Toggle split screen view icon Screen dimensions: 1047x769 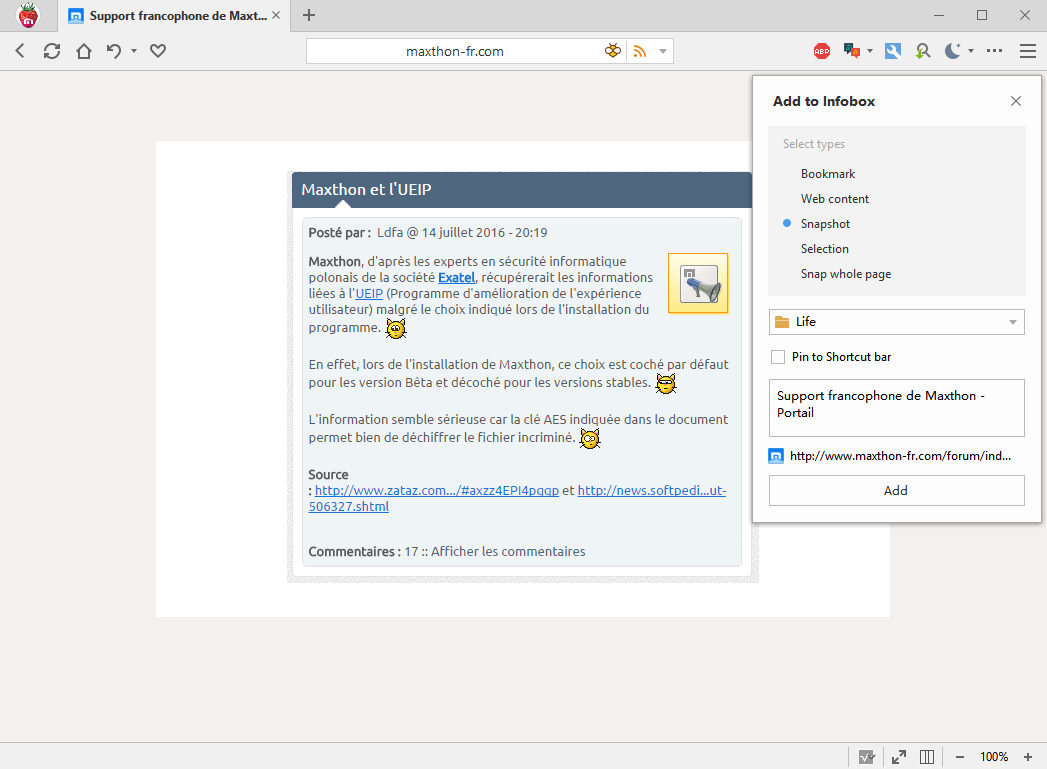click(x=927, y=757)
